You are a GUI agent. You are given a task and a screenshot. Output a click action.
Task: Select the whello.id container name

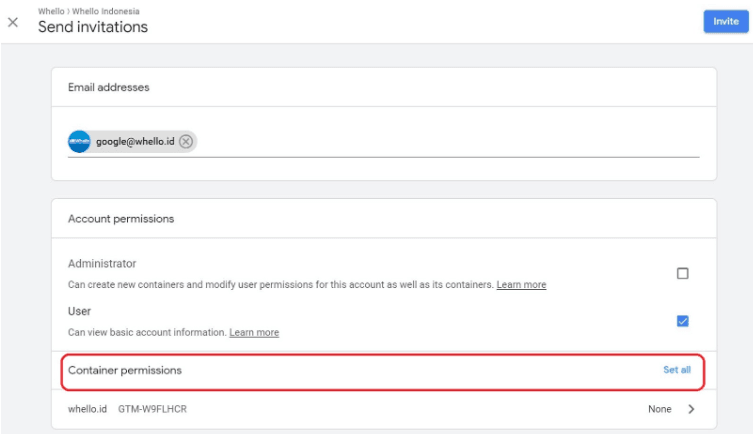tap(87, 409)
